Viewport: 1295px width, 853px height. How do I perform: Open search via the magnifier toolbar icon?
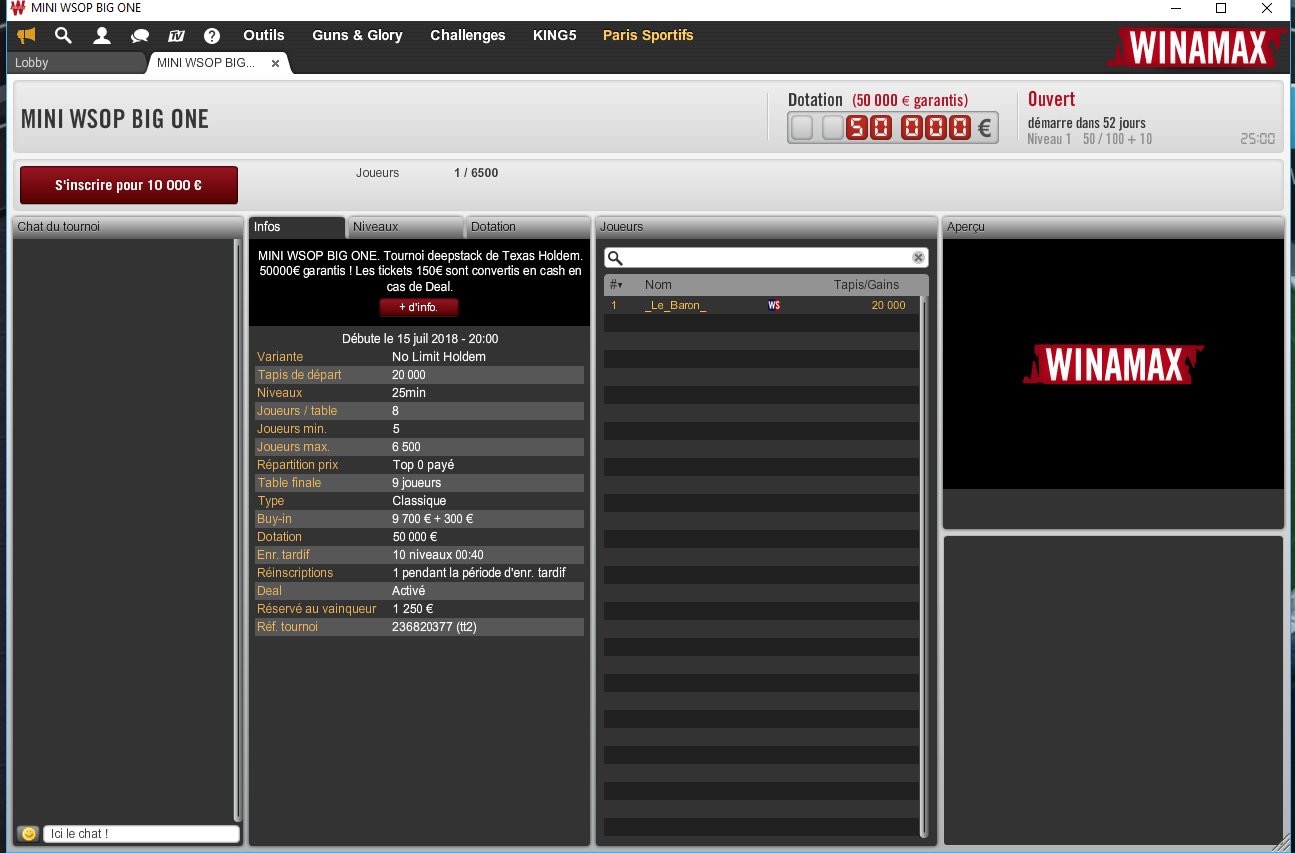[63, 36]
